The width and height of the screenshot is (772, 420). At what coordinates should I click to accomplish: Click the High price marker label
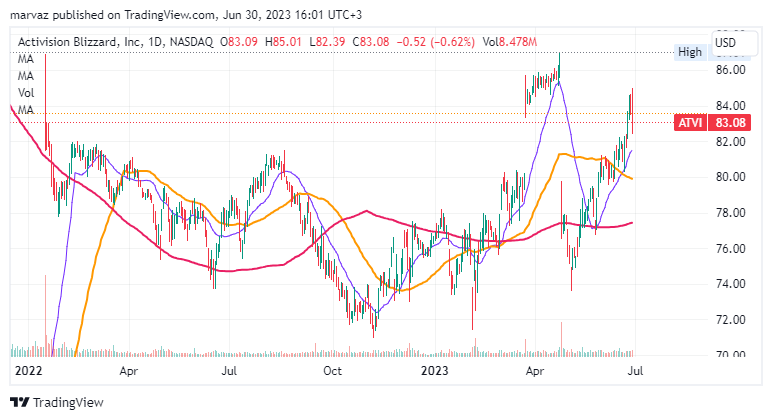(x=690, y=52)
